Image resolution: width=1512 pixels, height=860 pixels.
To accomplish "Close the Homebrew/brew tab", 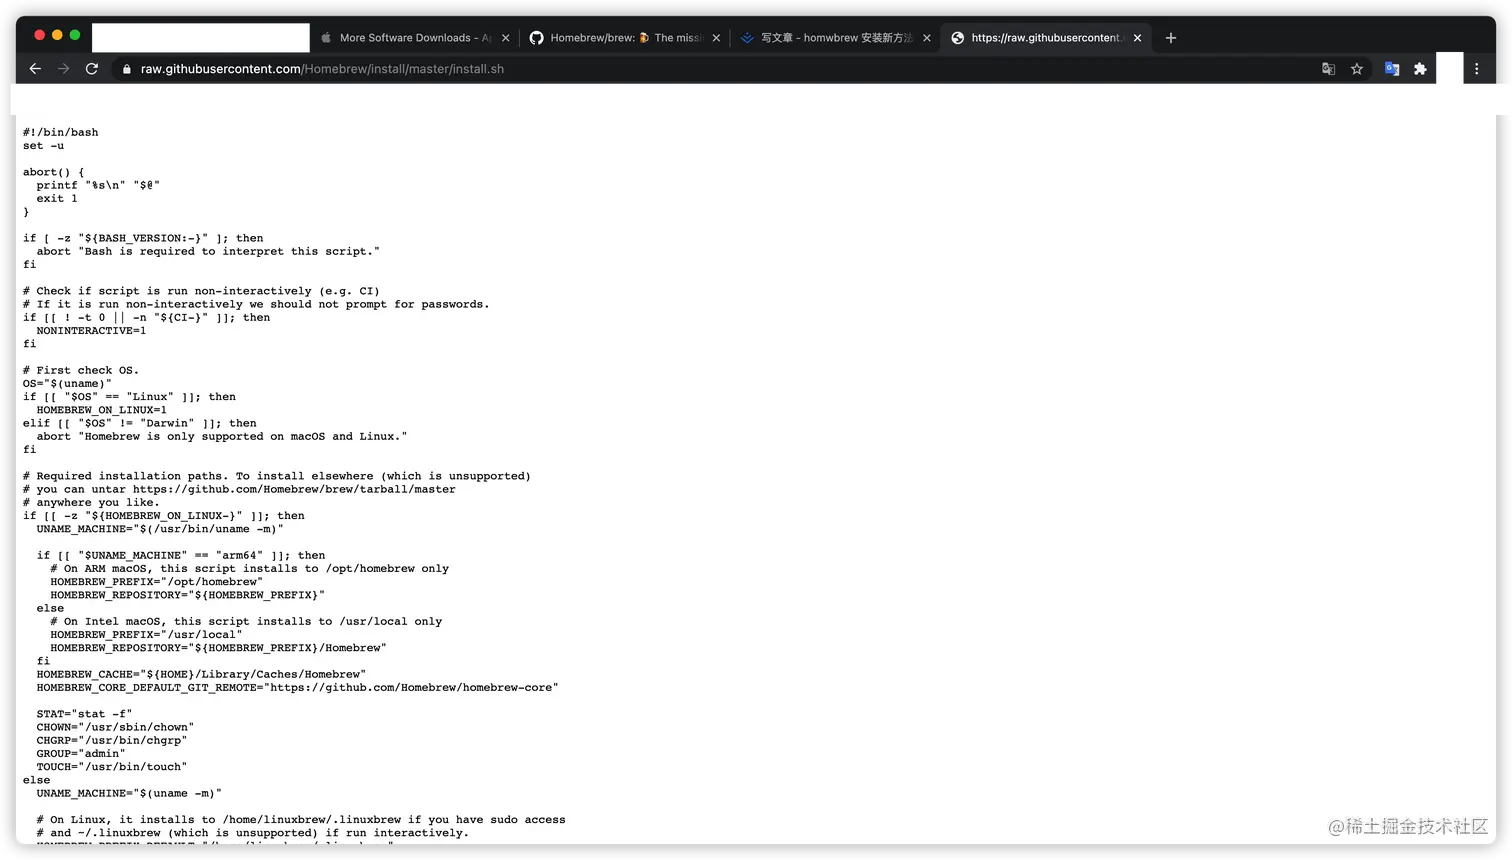I will tap(716, 37).
